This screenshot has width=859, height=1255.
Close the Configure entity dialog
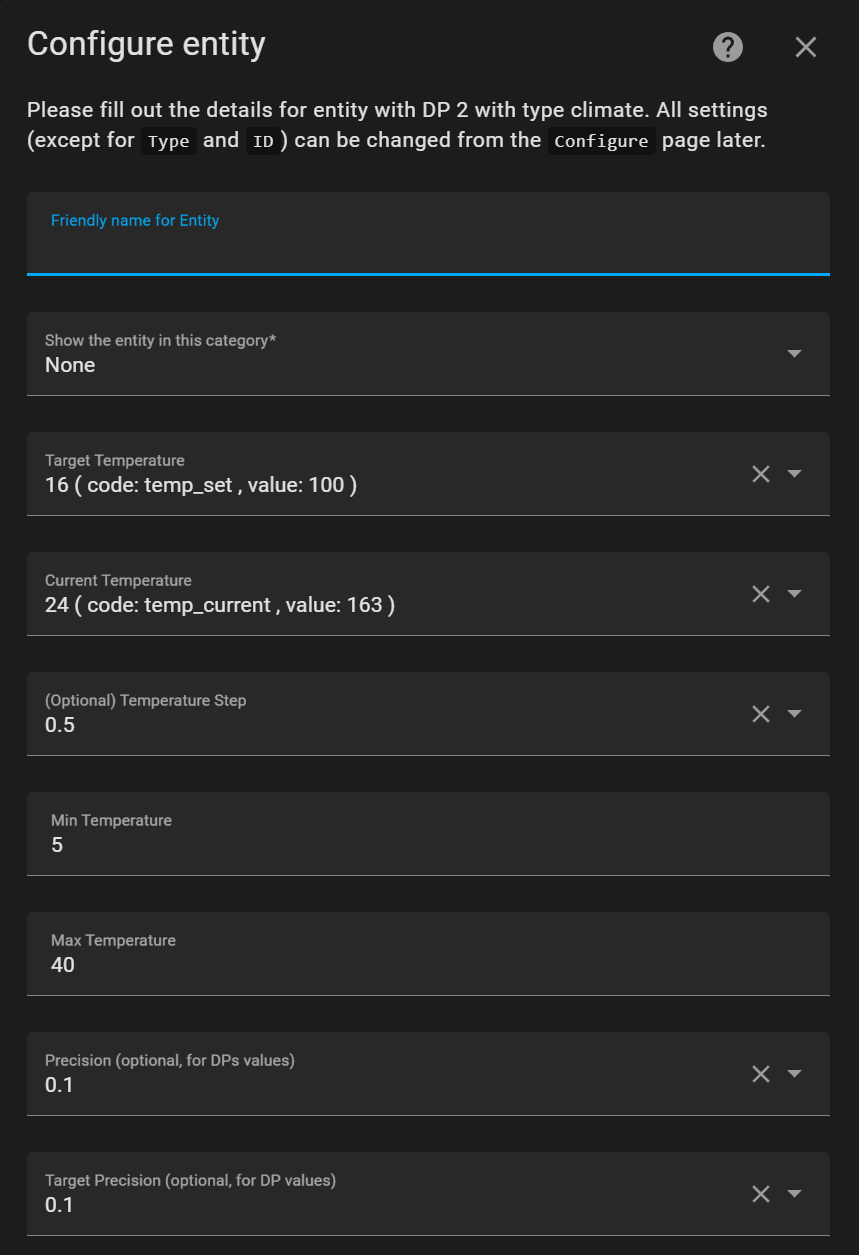(x=806, y=47)
